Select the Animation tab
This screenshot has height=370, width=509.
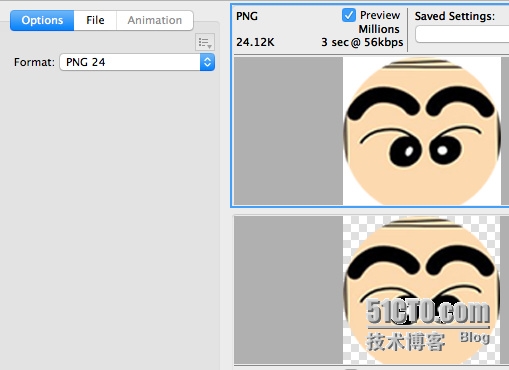point(155,20)
